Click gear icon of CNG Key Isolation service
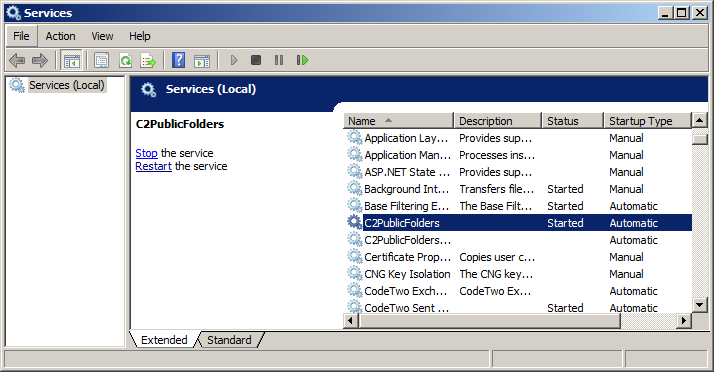The height and width of the screenshot is (372, 714). [354, 274]
